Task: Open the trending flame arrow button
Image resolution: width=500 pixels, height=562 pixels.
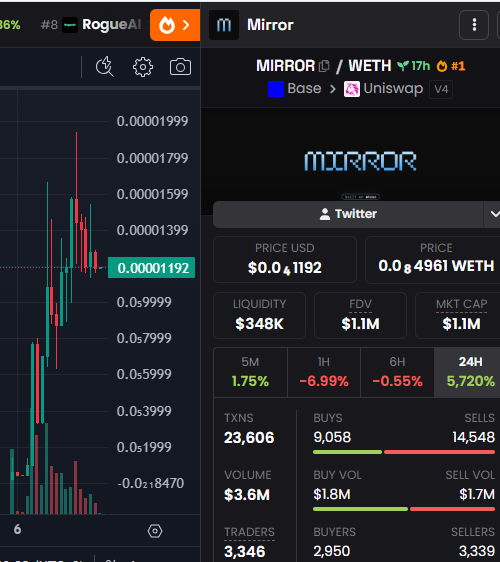Action: point(175,25)
